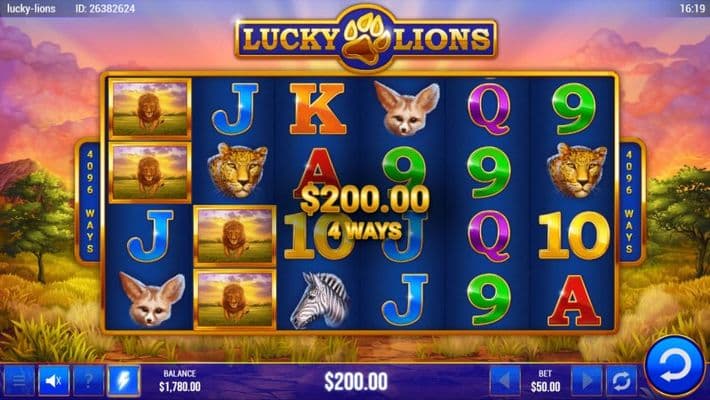Click the $200.00 4 WAYS win popup
The width and height of the screenshot is (710, 400).
click(365, 212)
